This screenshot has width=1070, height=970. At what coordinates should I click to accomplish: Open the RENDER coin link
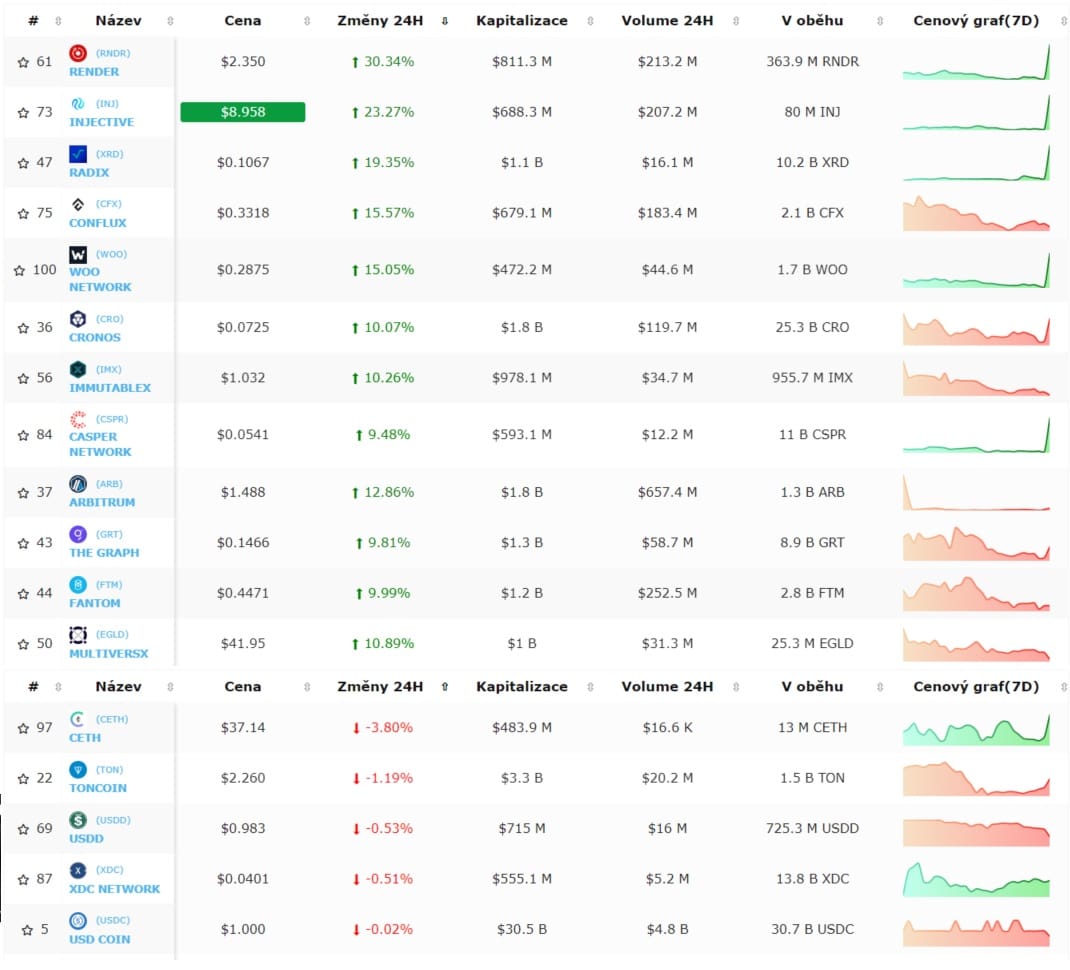93,72
